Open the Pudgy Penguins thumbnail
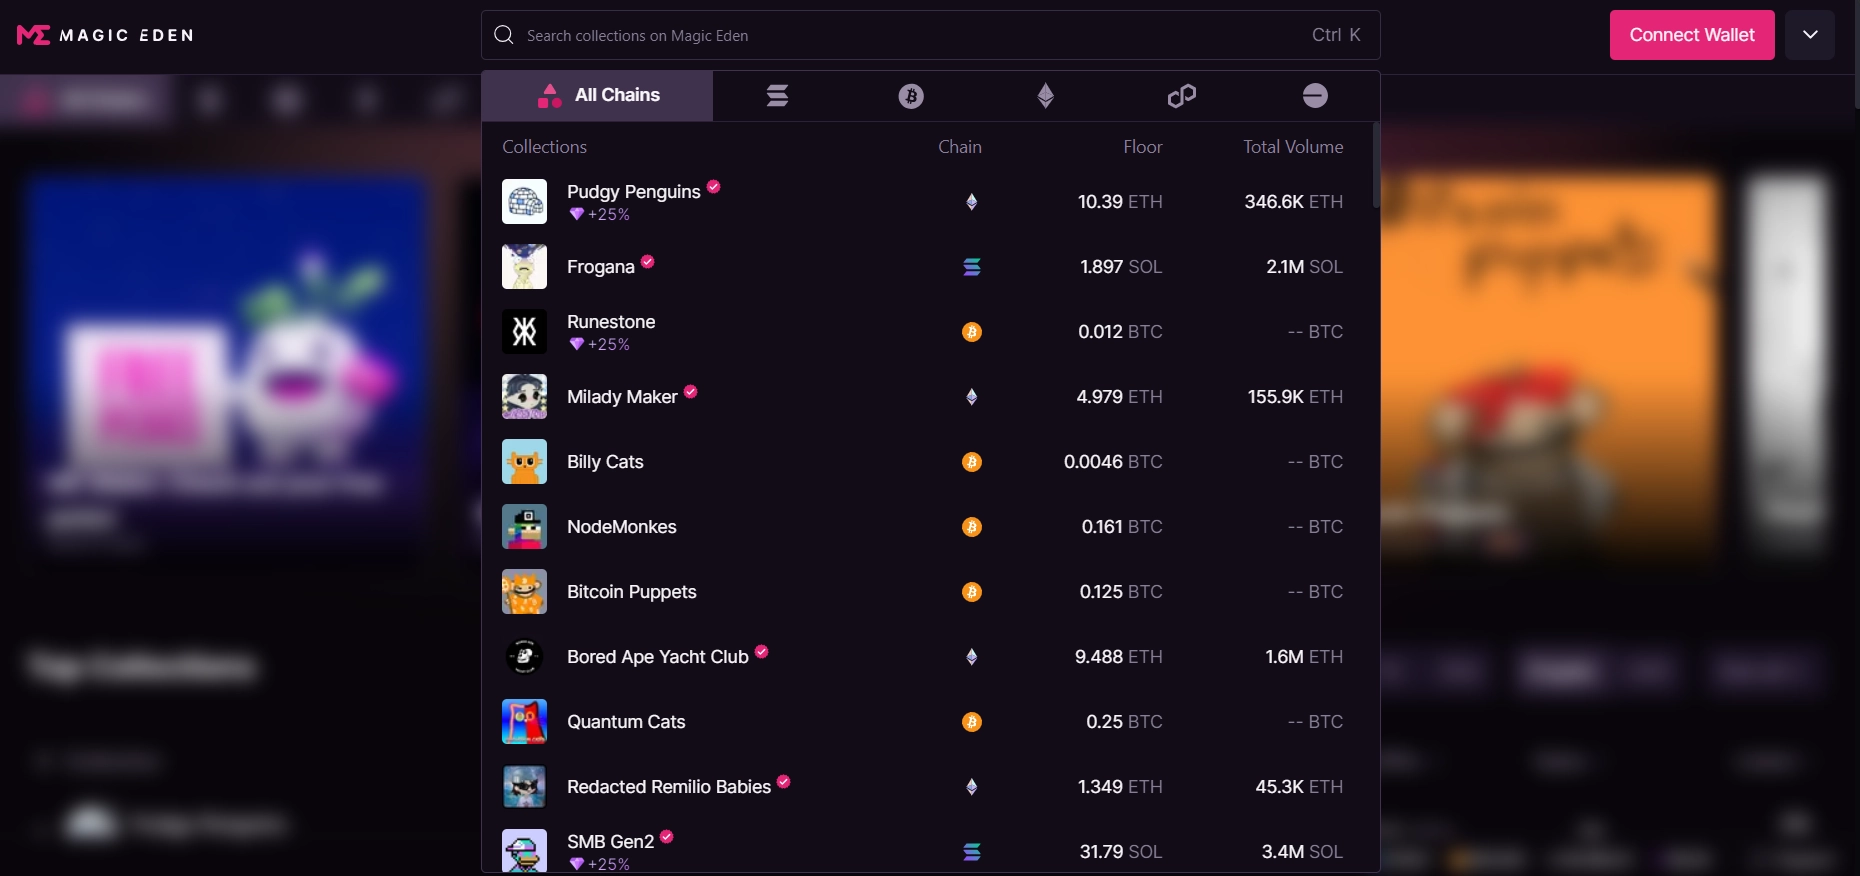Screen dimensions: 1860x876 pos(524,202)
